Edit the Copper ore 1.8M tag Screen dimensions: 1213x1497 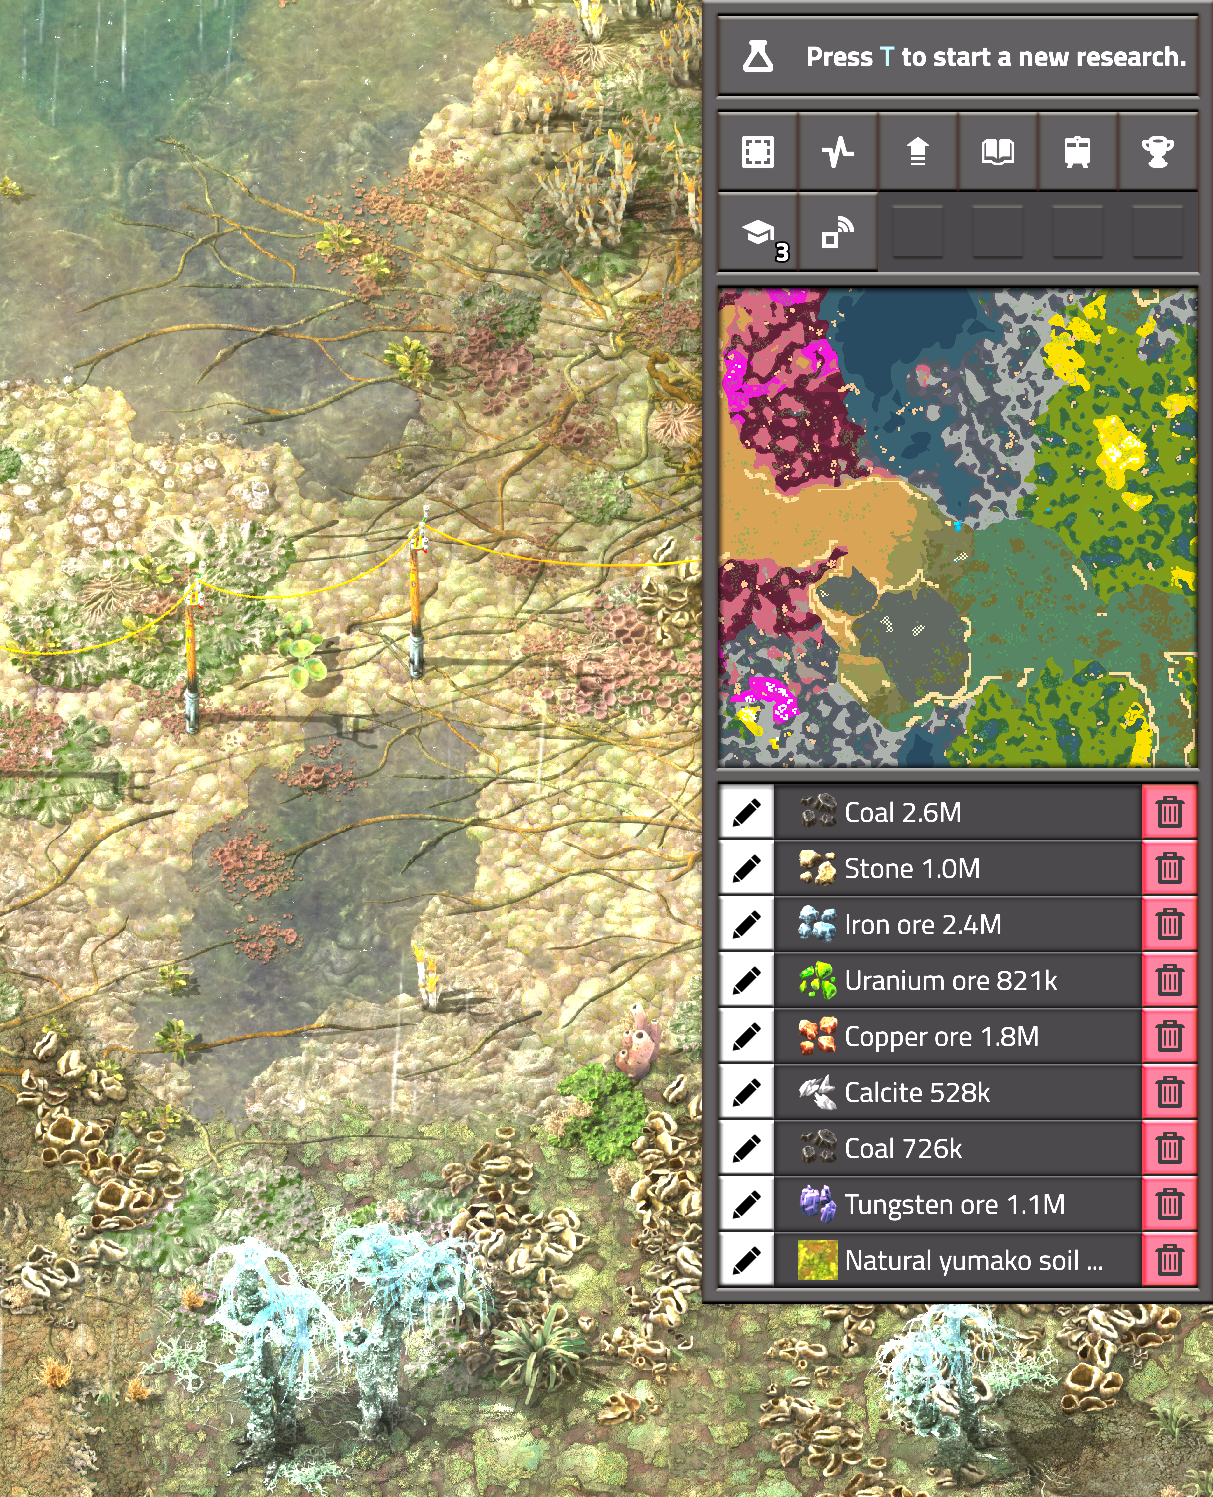(x=746, y=1036)
